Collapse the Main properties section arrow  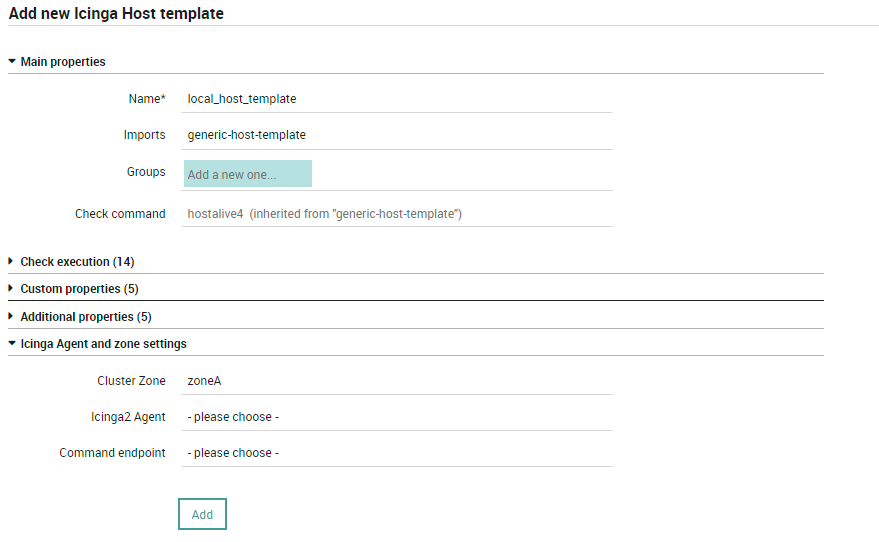(12, 62)
